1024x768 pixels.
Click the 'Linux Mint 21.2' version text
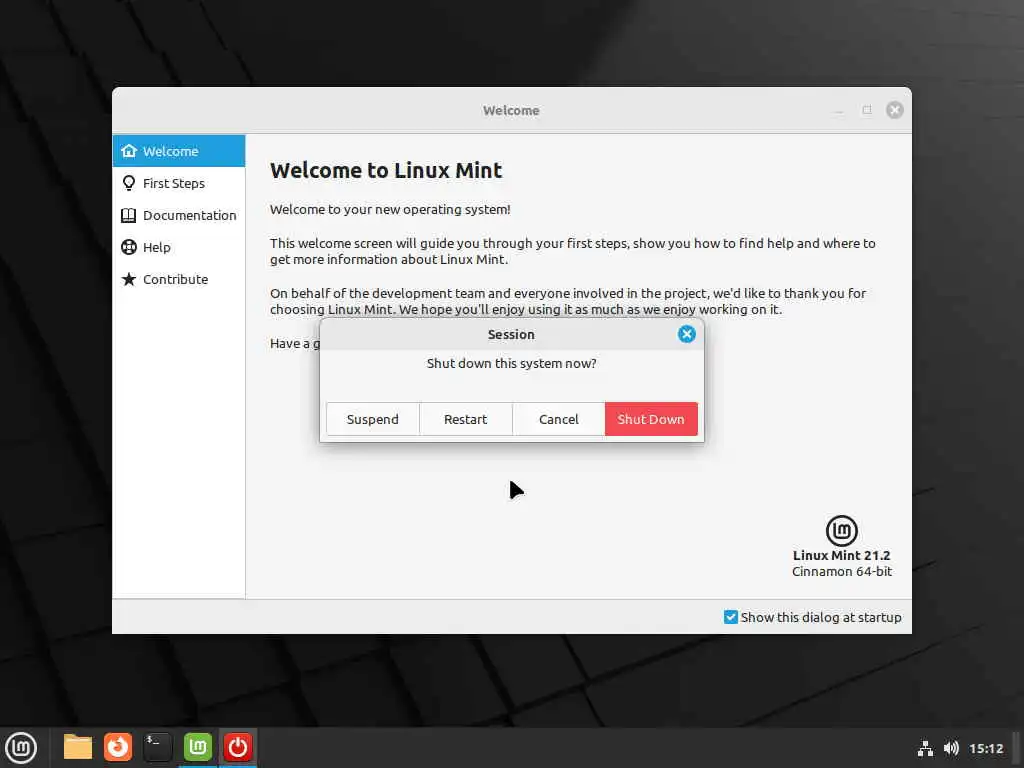tap(841, 556)
